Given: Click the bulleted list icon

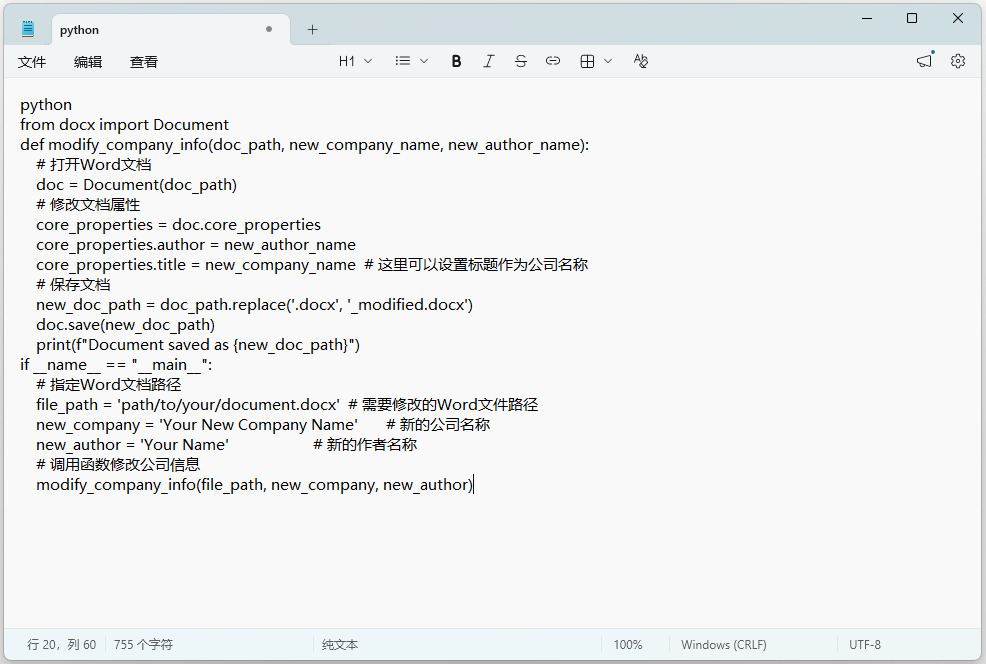Looking at the screenshot, I should [x=402, y=61].
